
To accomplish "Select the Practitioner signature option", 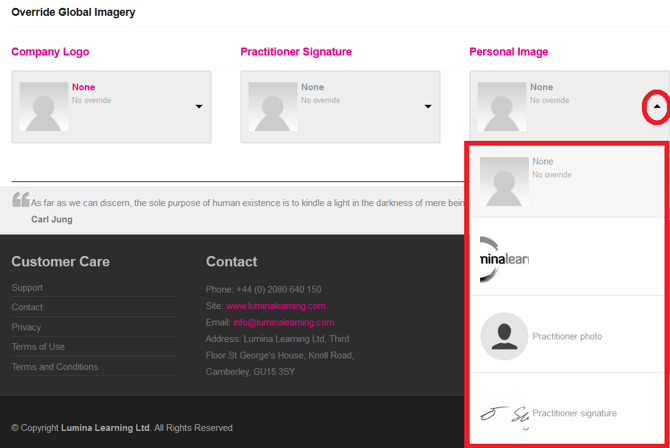I will 566,413.
